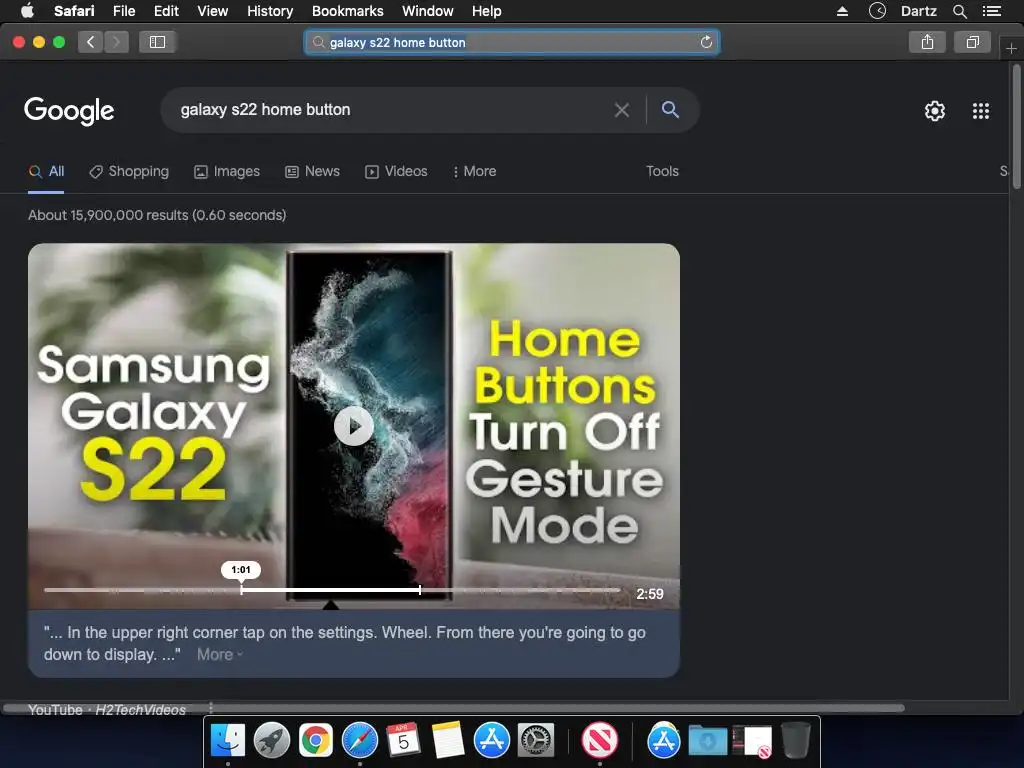Click the Dartz user name in menu bar
1024x768 pixels.
click(x=919, y=11)
